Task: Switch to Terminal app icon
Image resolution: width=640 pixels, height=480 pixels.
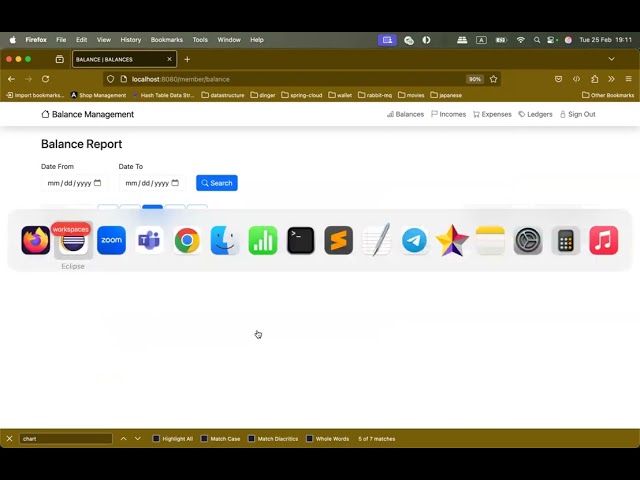Action: tap(301, 240)
